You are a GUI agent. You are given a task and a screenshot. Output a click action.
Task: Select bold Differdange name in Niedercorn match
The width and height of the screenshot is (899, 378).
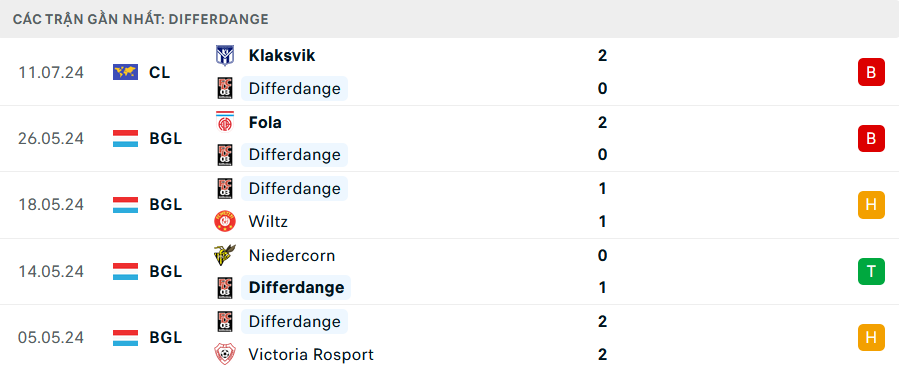click(296, 287)
